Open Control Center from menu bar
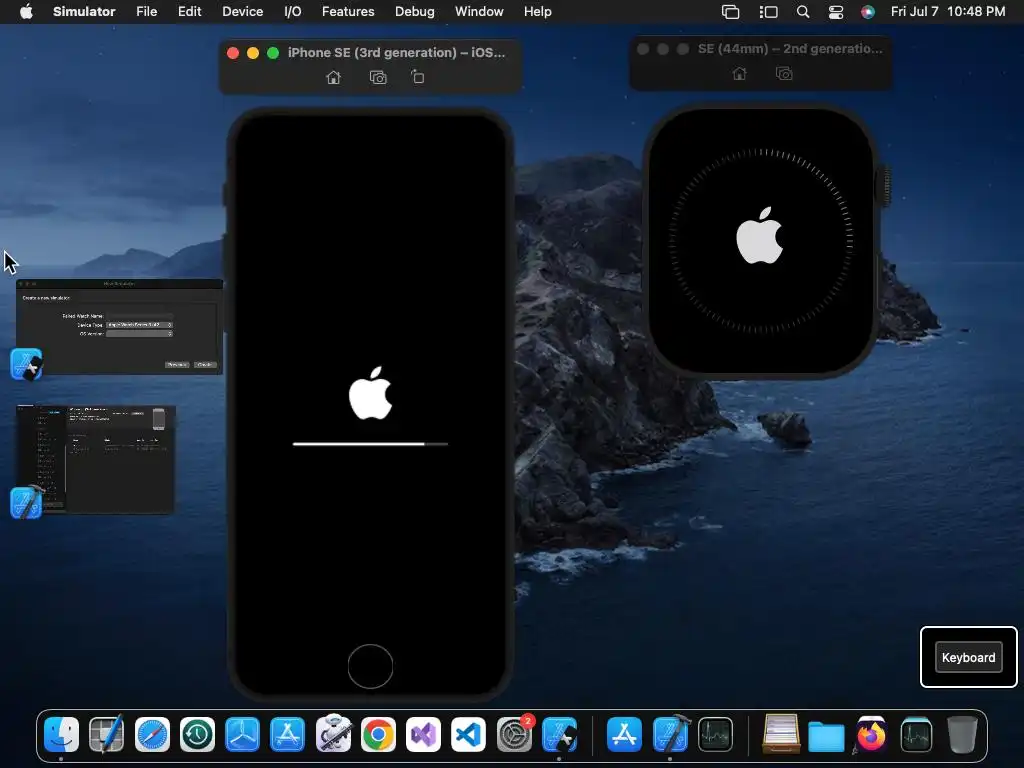 (836, 12)
